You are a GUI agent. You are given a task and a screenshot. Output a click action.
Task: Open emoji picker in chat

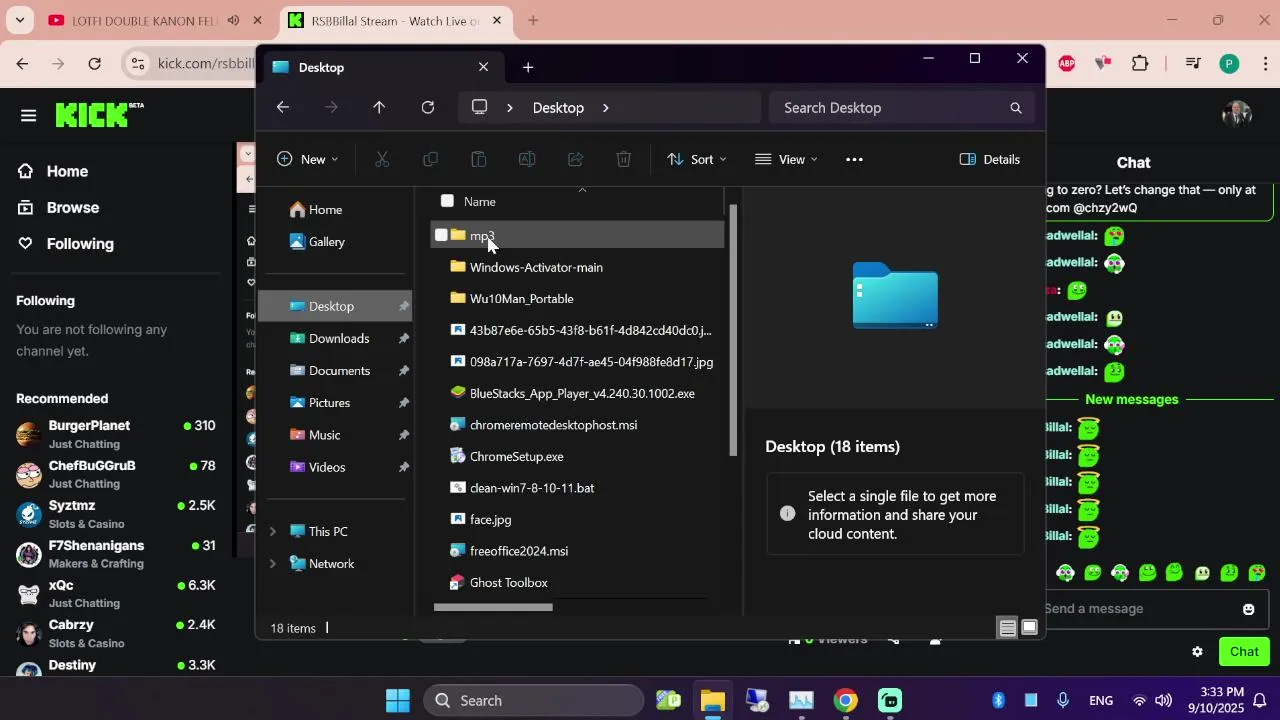pos(1248,609)
